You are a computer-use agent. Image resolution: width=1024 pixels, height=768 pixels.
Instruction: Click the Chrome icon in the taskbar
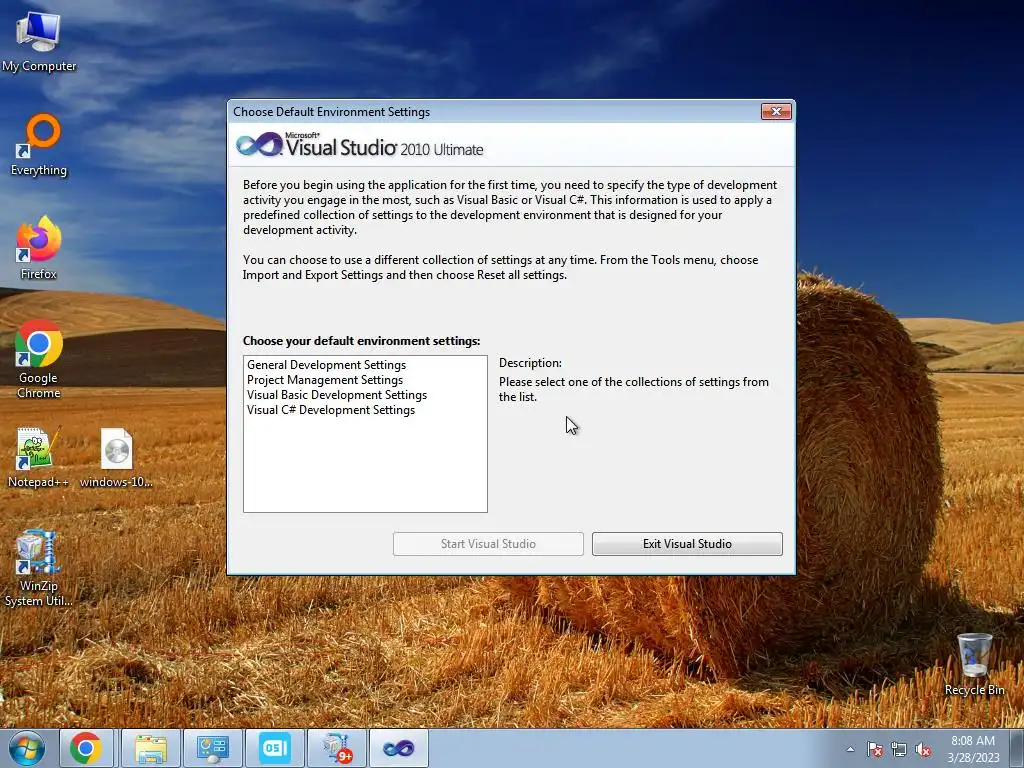point(86,748)
